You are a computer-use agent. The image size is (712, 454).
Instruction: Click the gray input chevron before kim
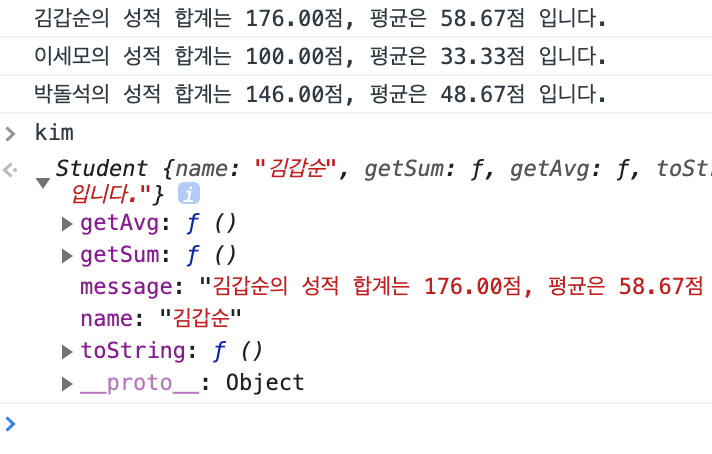pyautogui.click(x=11, y=134)
